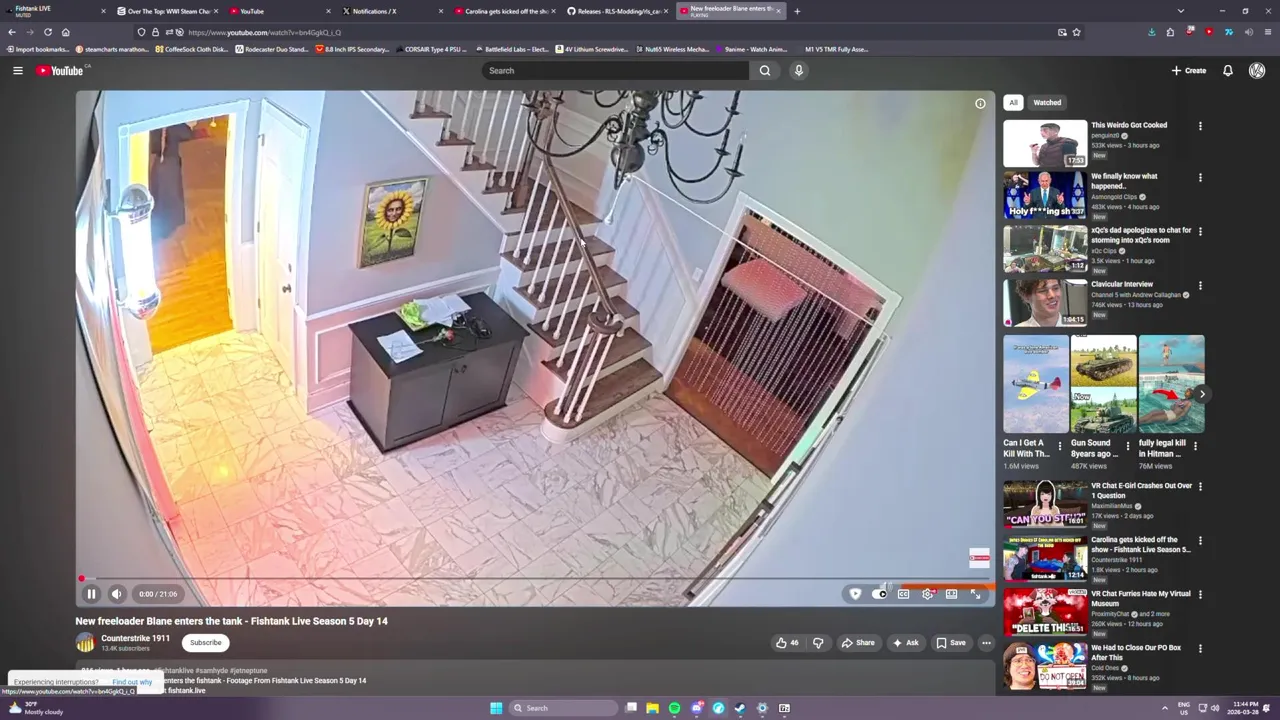Open more actions beside the Save button
1280x720 pixels.
pyautogui.click(x=986, y=643)
